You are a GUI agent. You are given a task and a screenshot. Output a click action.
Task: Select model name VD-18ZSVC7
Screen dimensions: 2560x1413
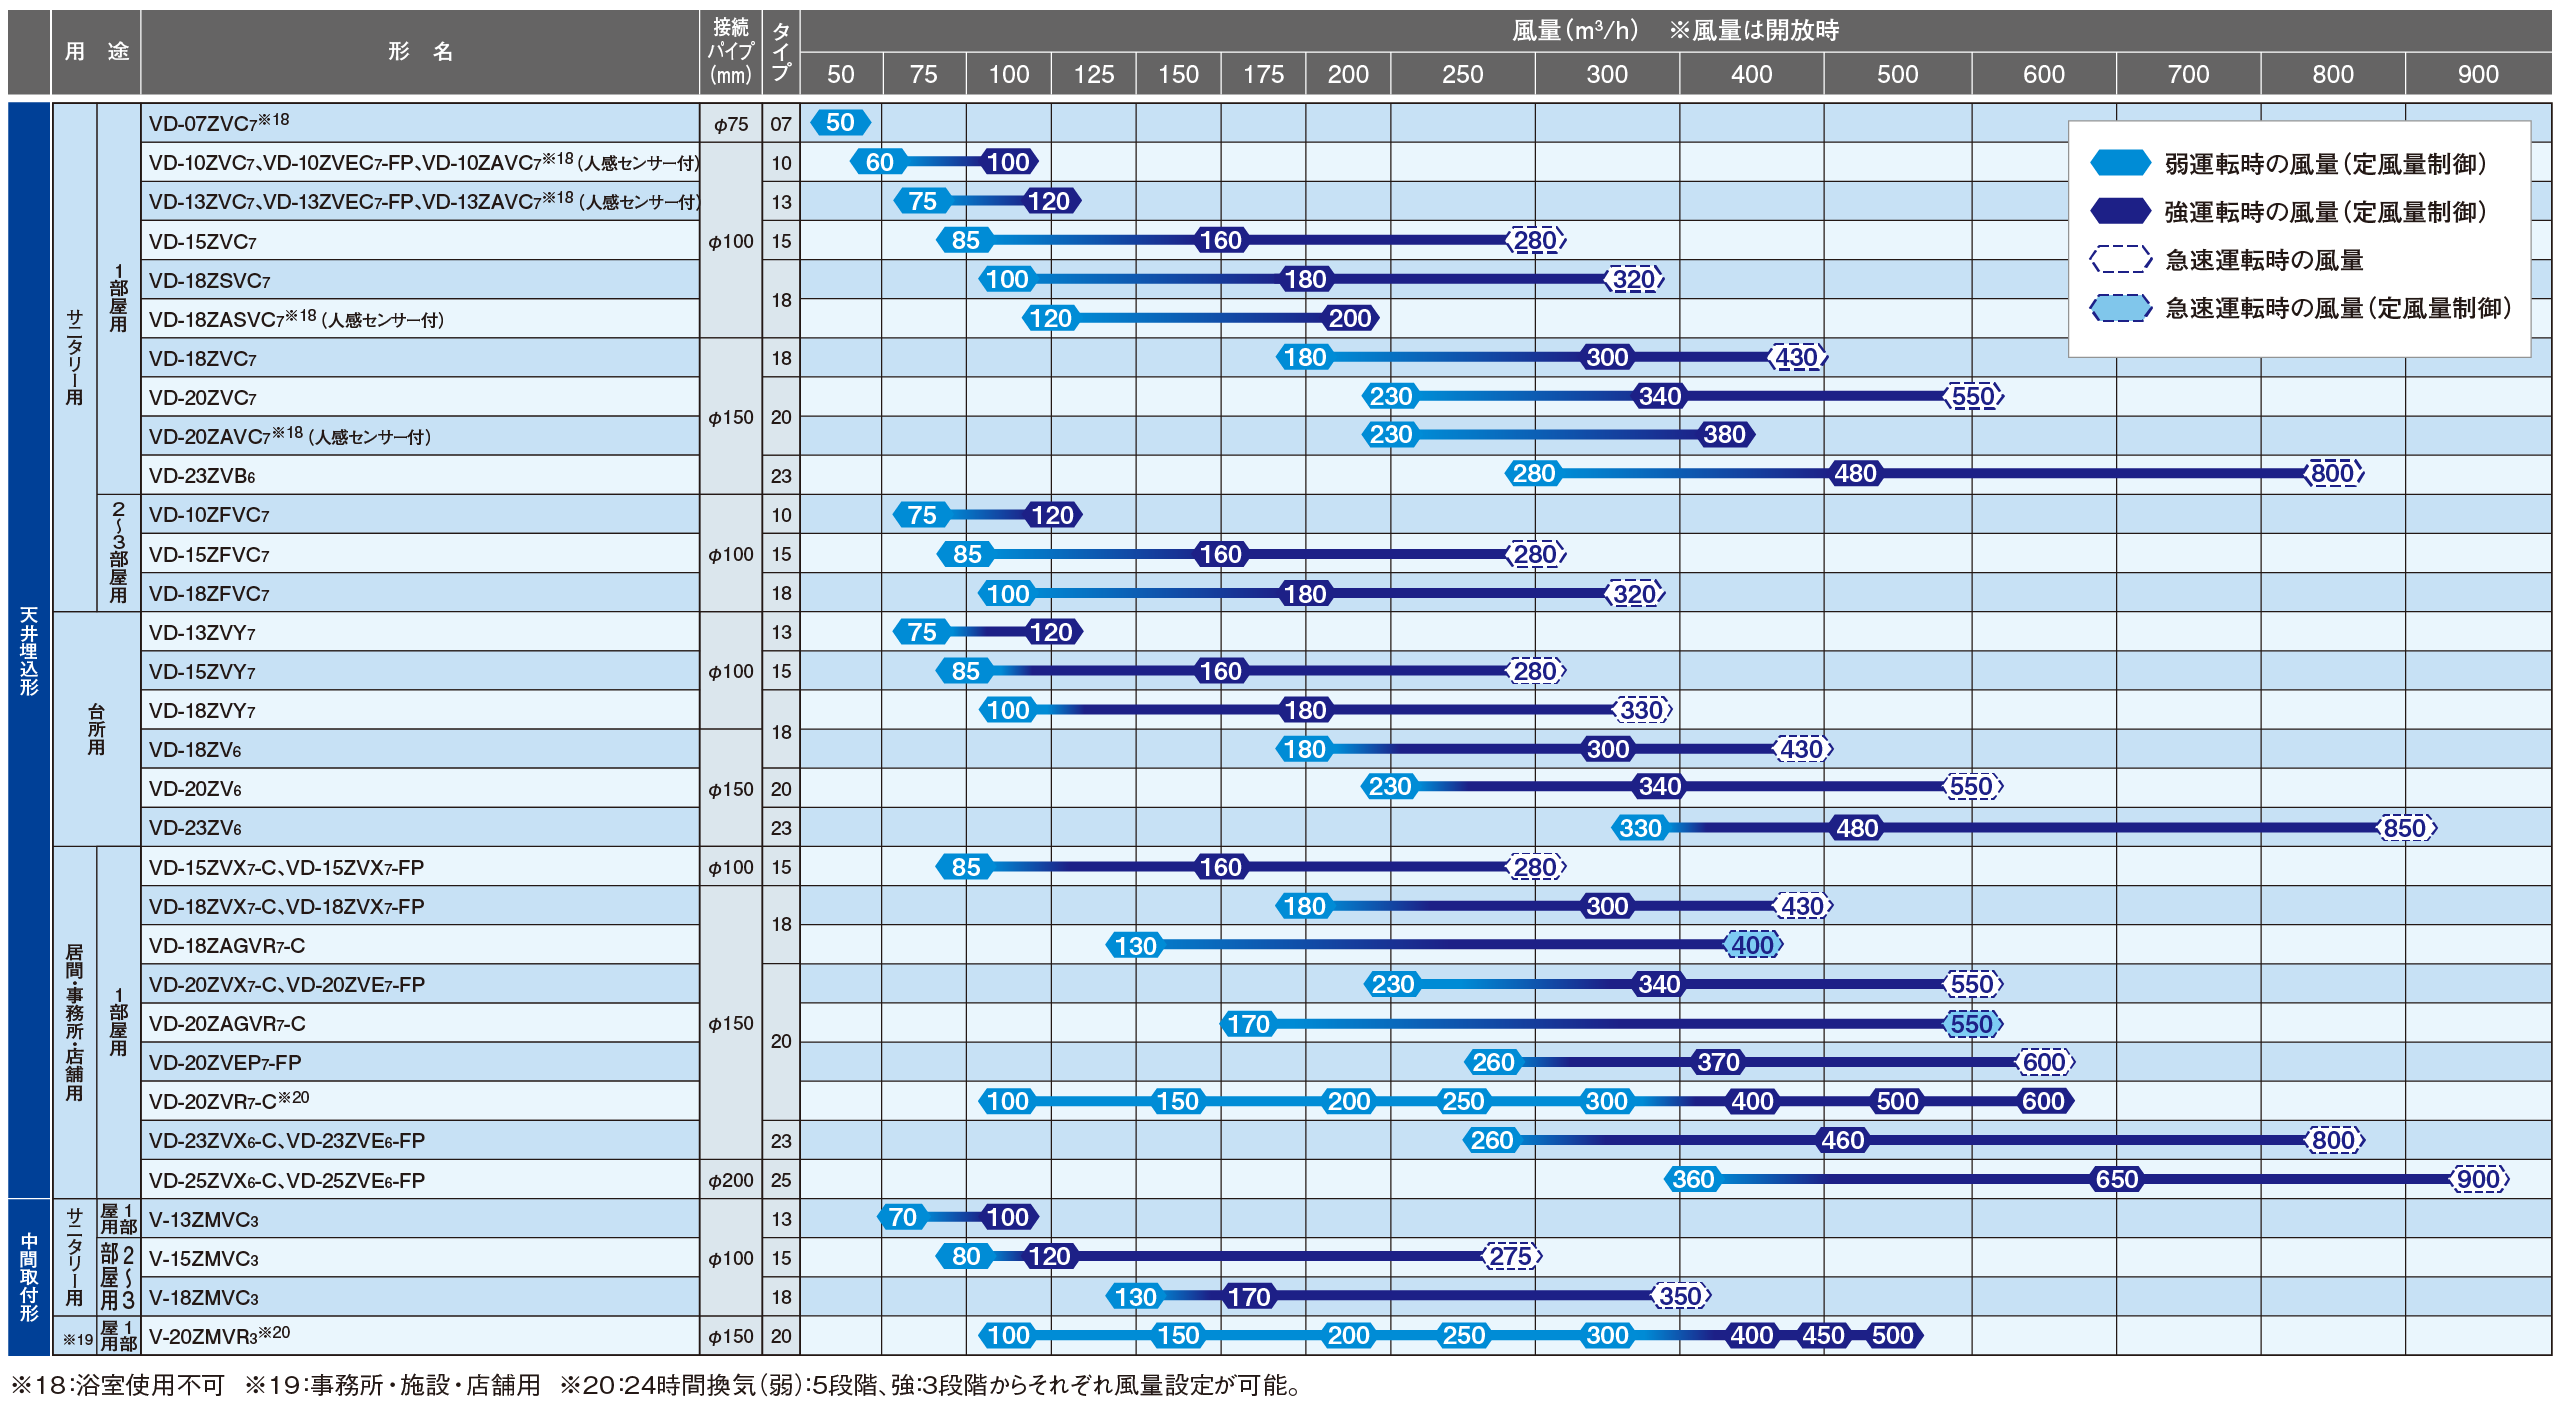pos(209,281)
